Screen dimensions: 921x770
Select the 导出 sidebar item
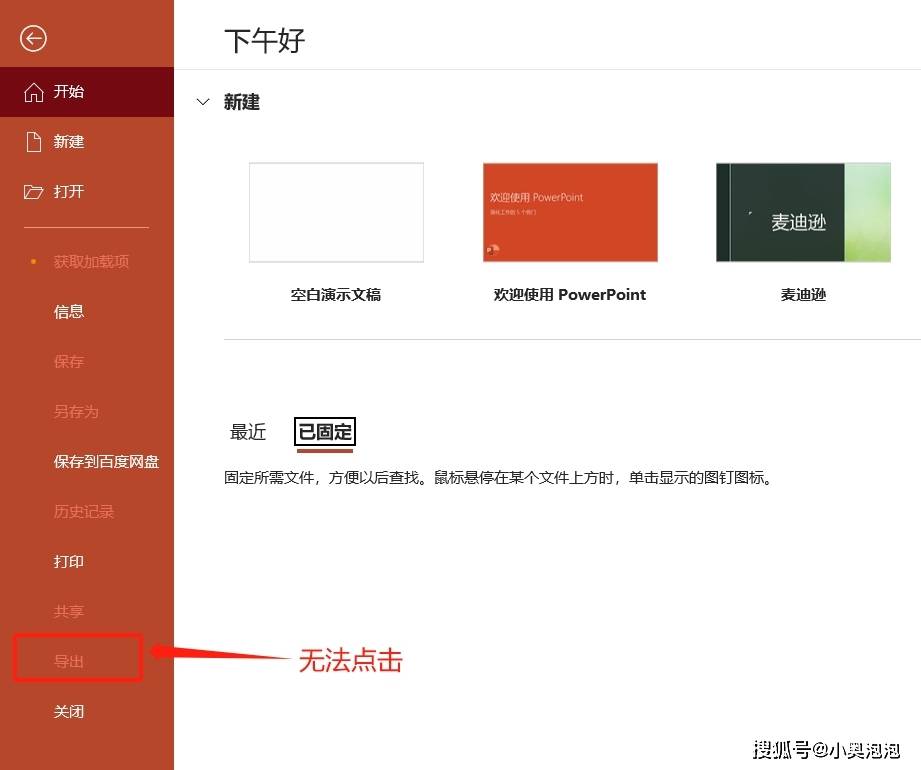click(87, 661)
